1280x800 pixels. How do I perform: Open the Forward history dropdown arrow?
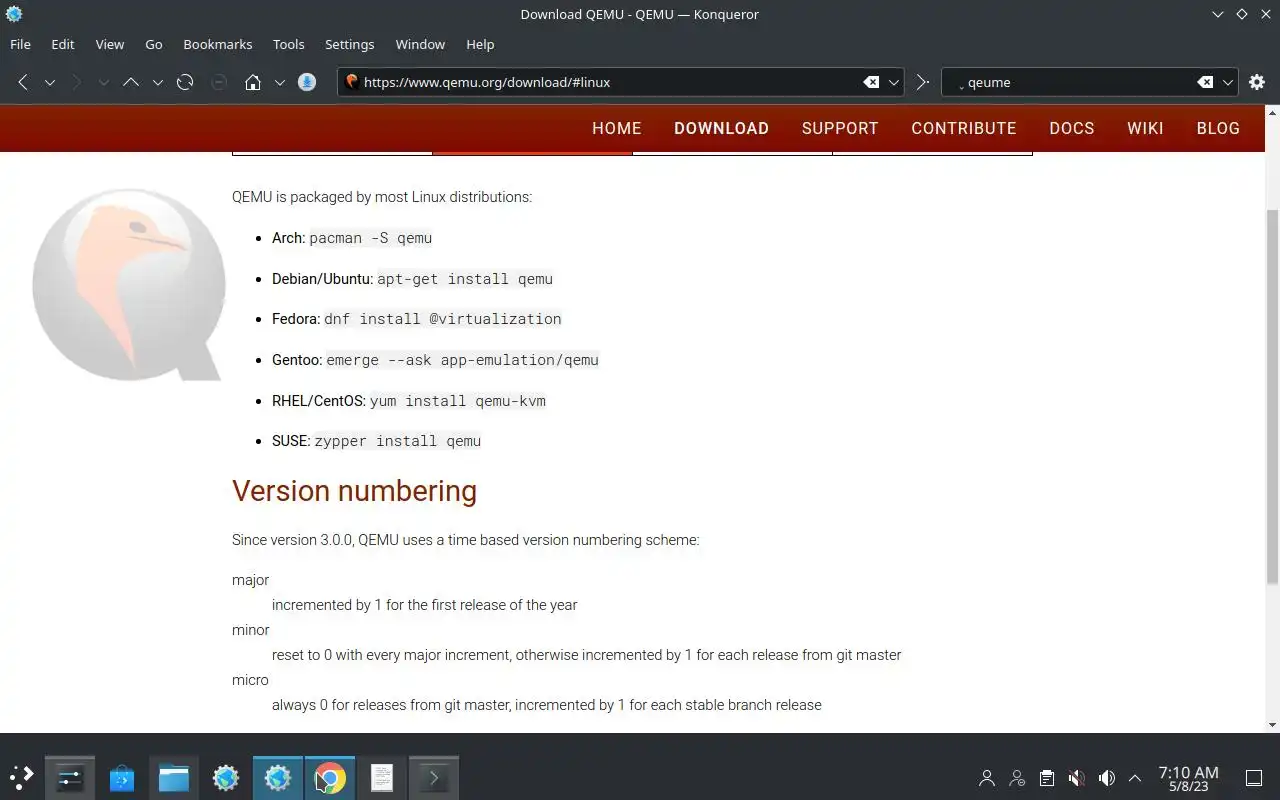pyautogui.click(x=103, y=82)
